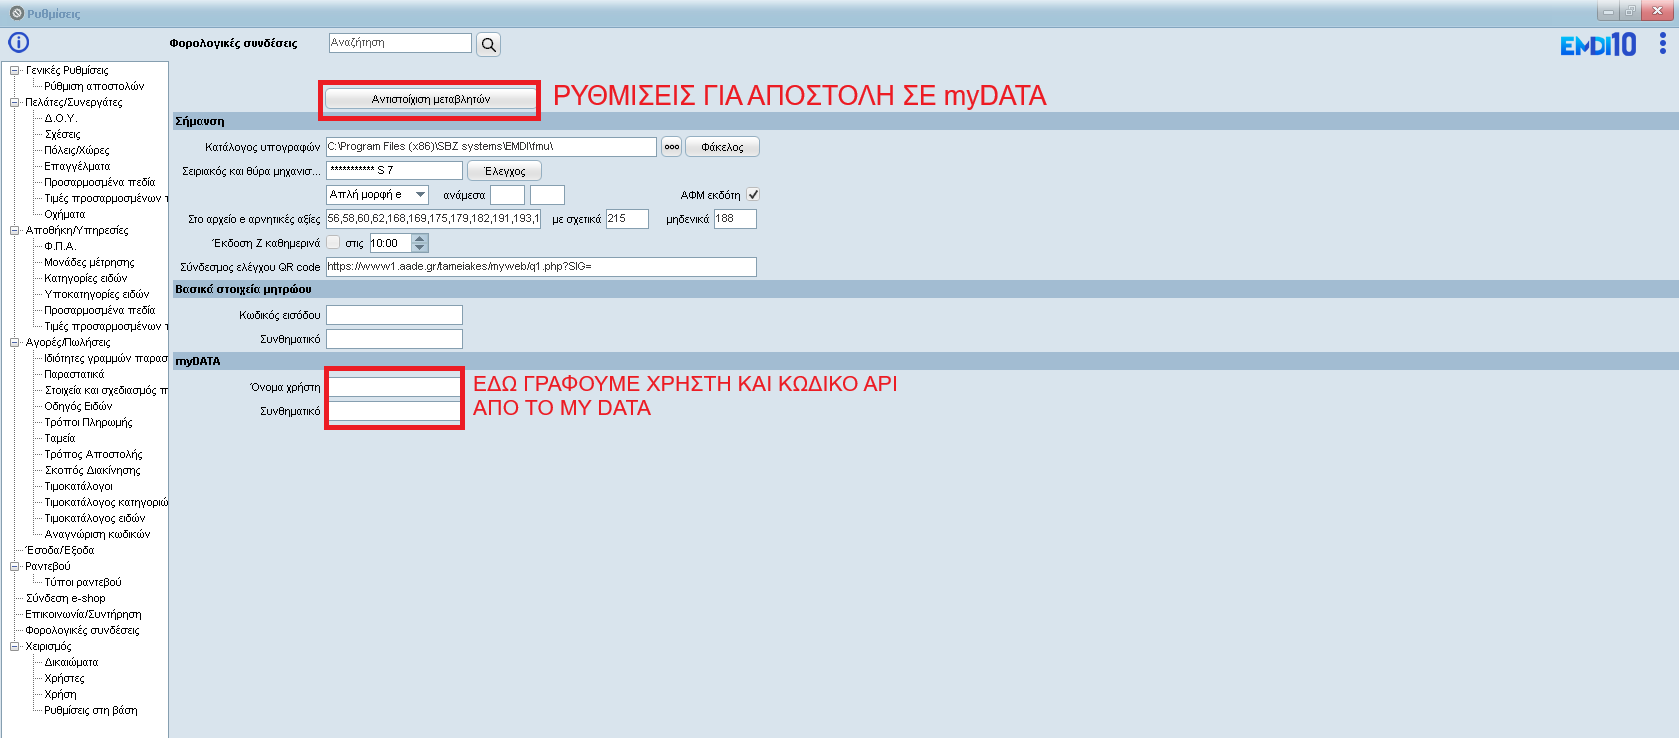Select Πόλεις/Χώρες tree item
The height and width of the screenshot is (738, 1679).
click(77, 150)
